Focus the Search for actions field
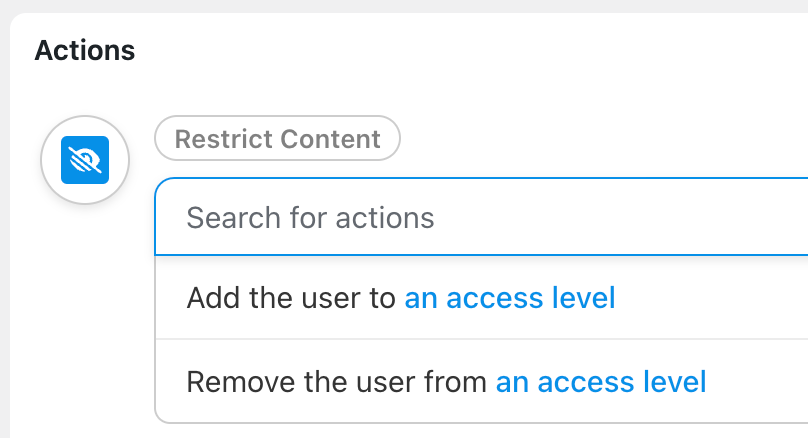 [x=481, y=217]
